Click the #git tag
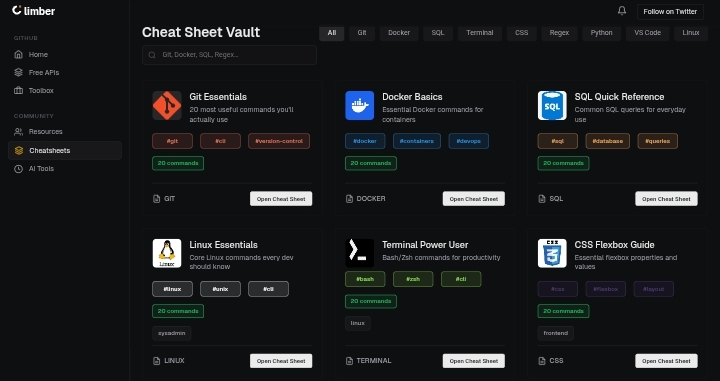Screen dimensions: 720x381 click(x=173, y=141)
